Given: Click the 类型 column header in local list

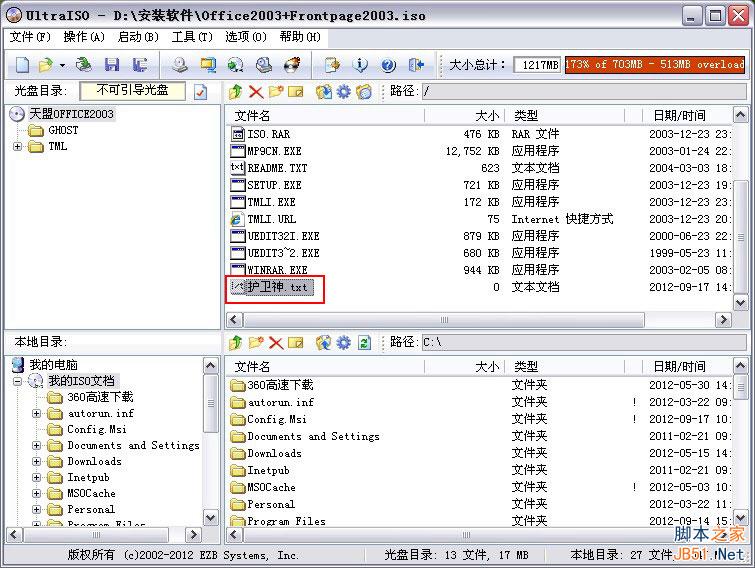Looking at the screenshot, I should click(564, 367).
